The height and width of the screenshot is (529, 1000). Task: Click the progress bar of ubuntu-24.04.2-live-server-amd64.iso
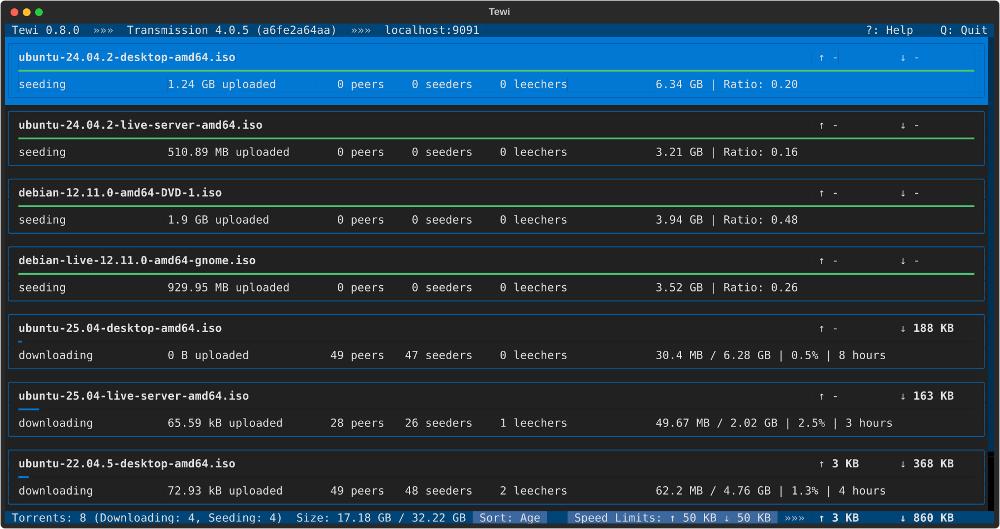(x=496, y=138)
